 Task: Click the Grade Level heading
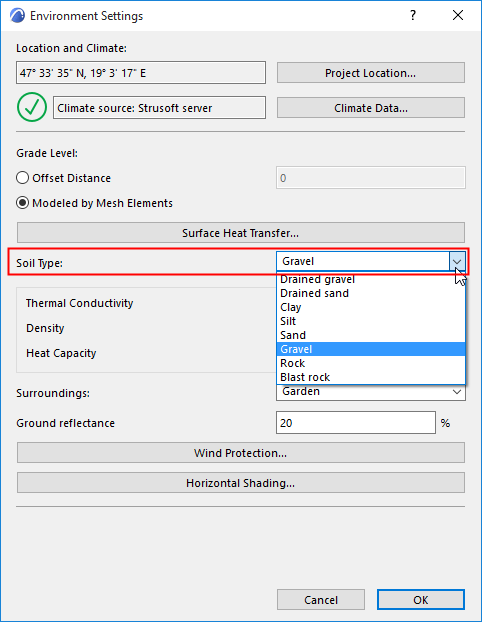click(47, 153)
